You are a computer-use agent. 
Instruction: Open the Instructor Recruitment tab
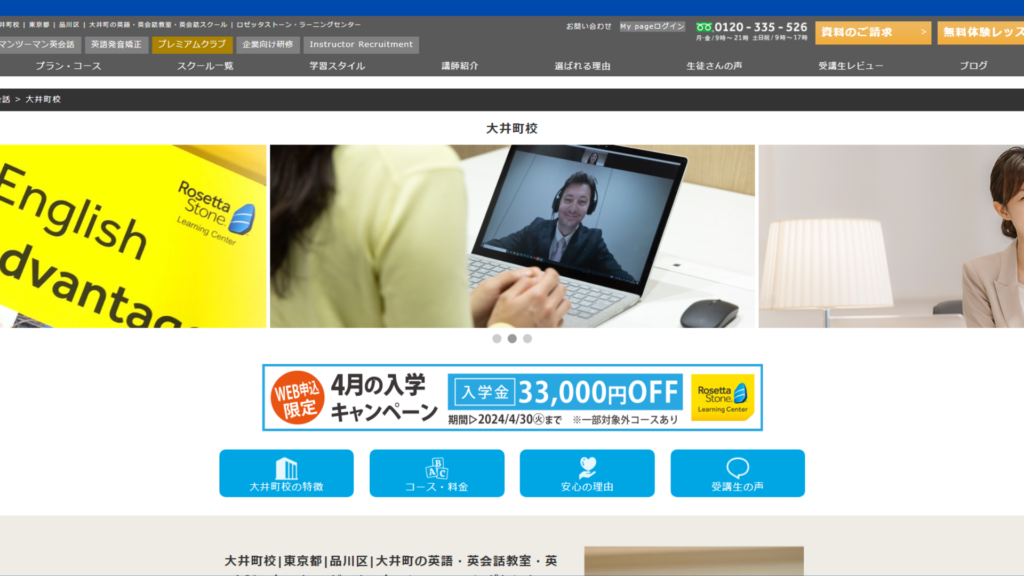coord(361,44)
